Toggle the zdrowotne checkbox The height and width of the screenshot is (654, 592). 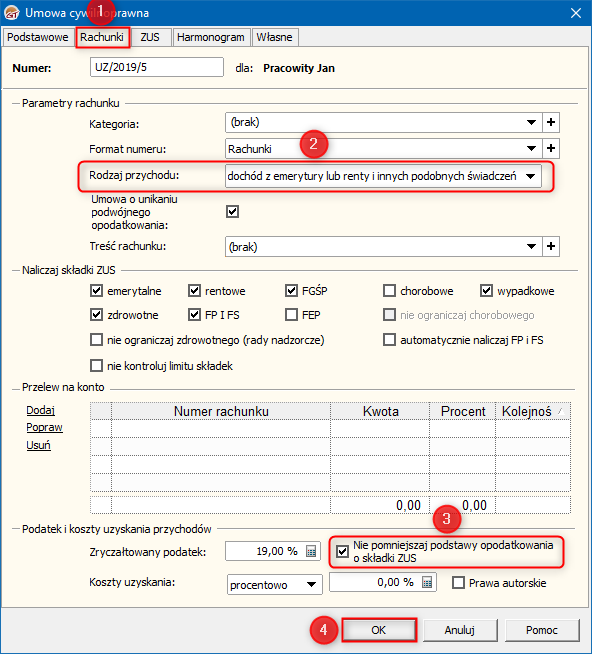tap(96, 314)
